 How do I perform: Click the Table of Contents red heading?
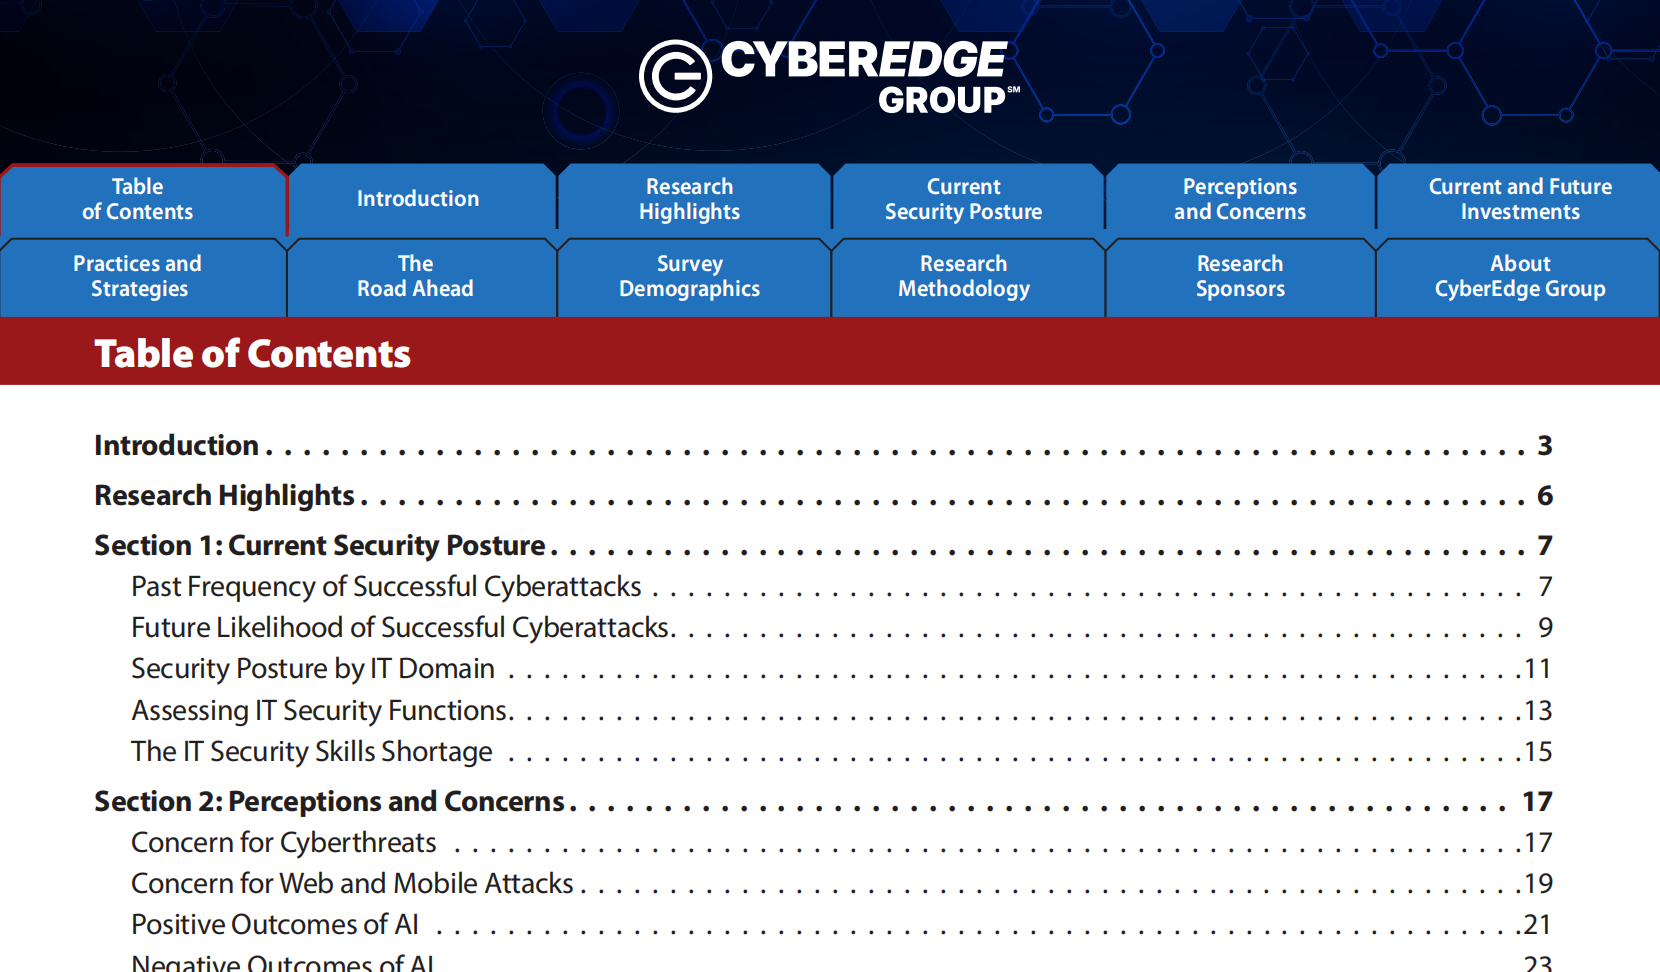(253, 354)
